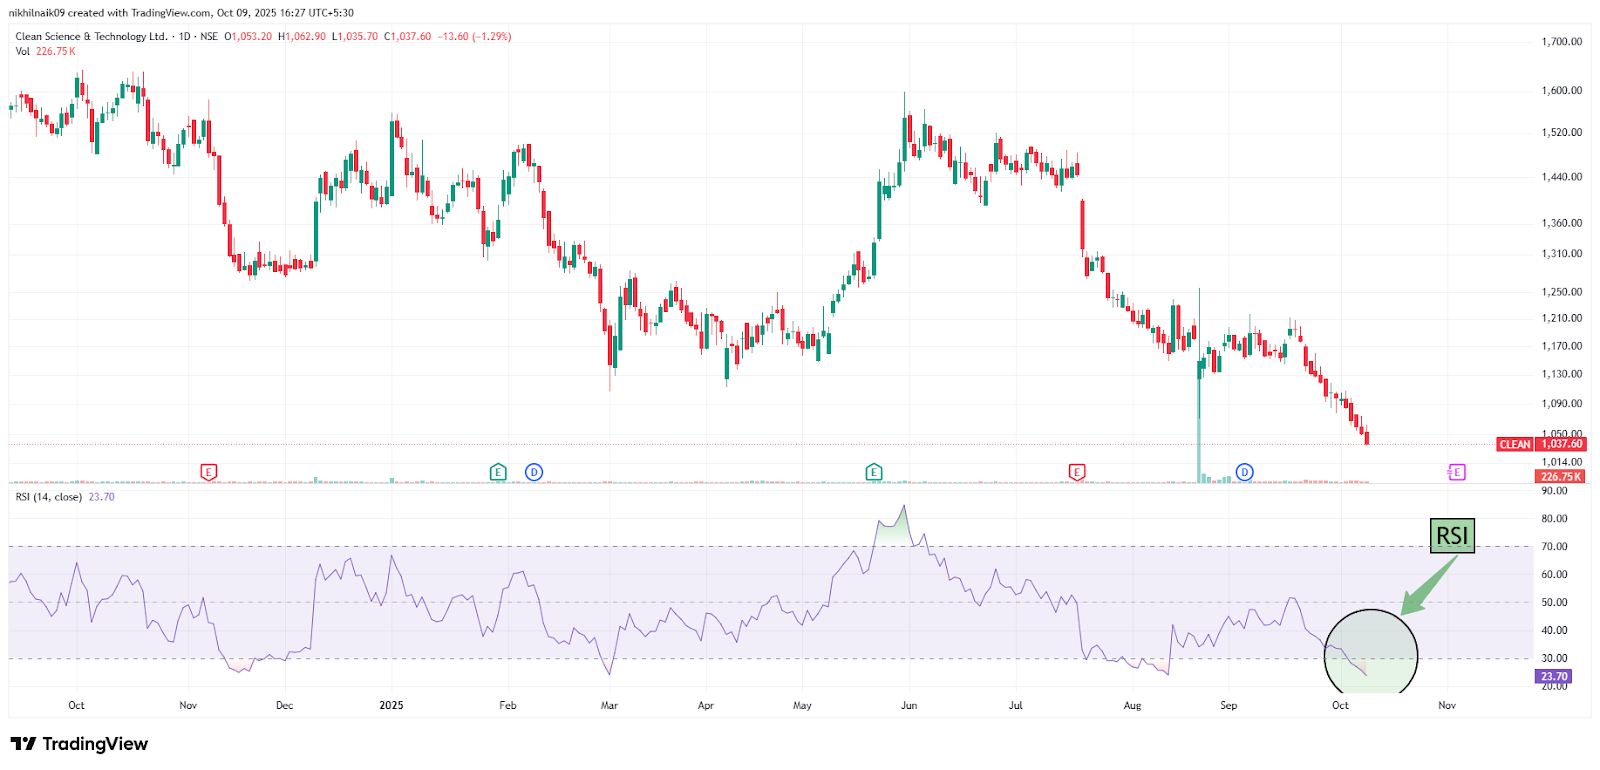Click the red earnings marker in late July
Image resolution: width=1600 pixels, height=770 pixels.
click(x=1077, y=472)
